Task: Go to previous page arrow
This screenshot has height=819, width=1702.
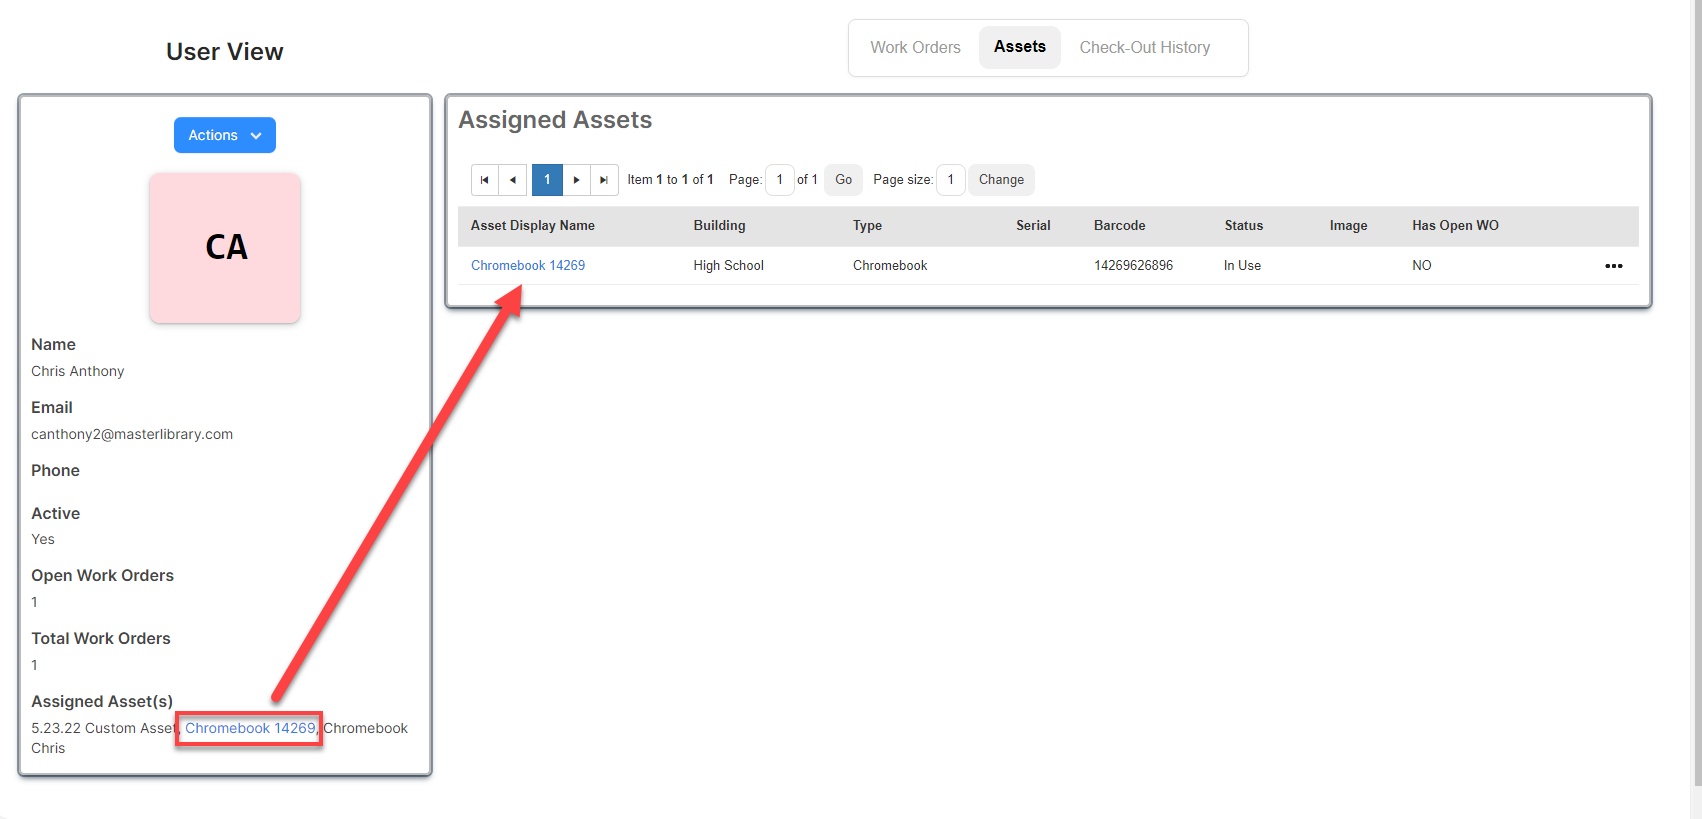Action: coord(513,180)
